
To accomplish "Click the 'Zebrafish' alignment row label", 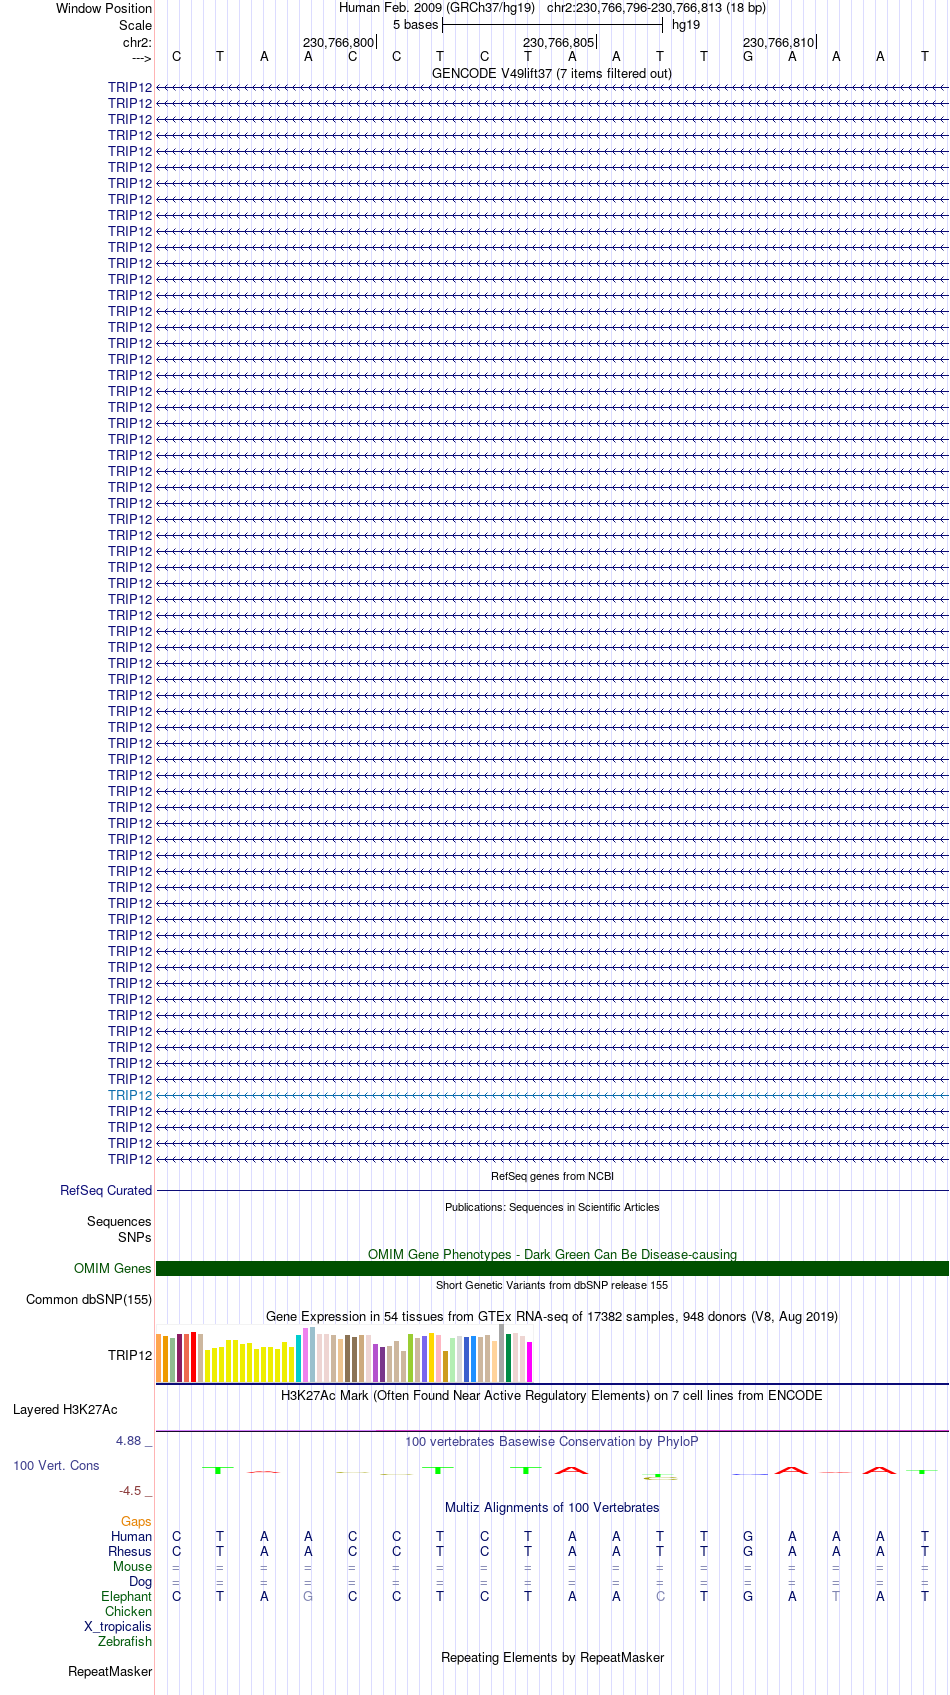I will point(125,1642).
